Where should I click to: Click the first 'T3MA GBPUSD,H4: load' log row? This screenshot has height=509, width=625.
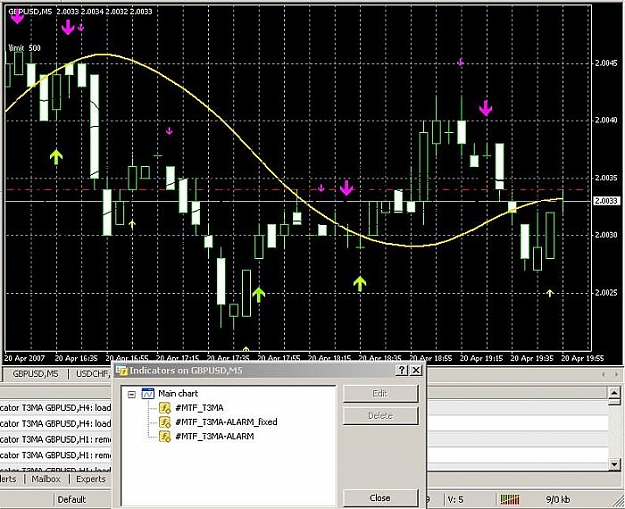pyautogui.click(x=56, y=408)
